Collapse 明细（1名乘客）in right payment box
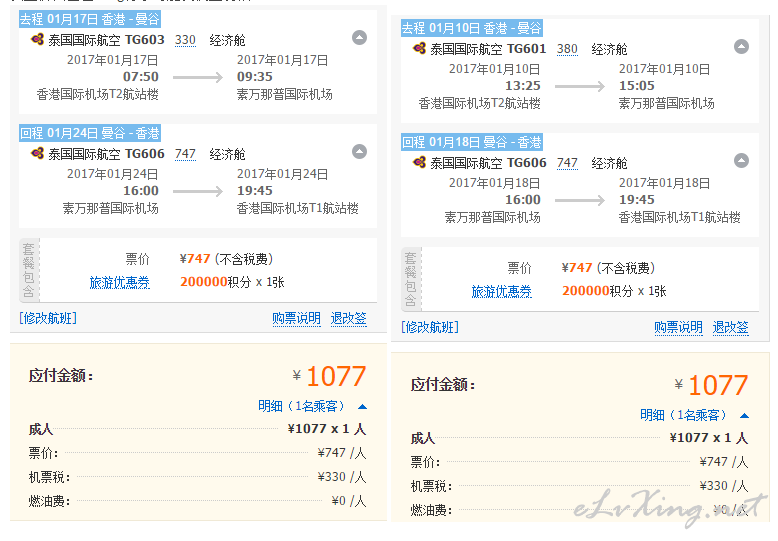778x541 pixels. 695,415
